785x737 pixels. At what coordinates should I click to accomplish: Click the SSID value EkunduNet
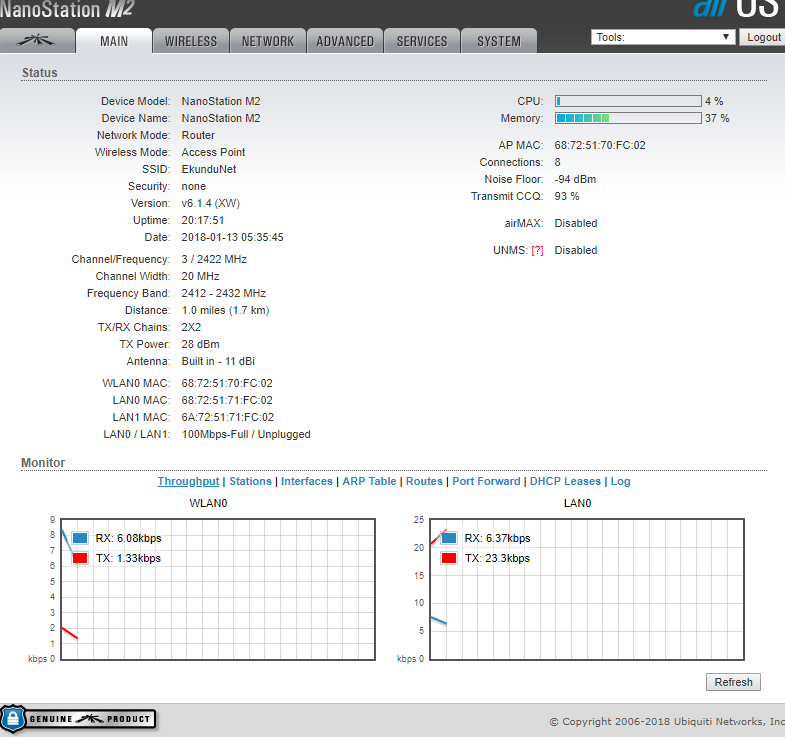click(209, 169)
